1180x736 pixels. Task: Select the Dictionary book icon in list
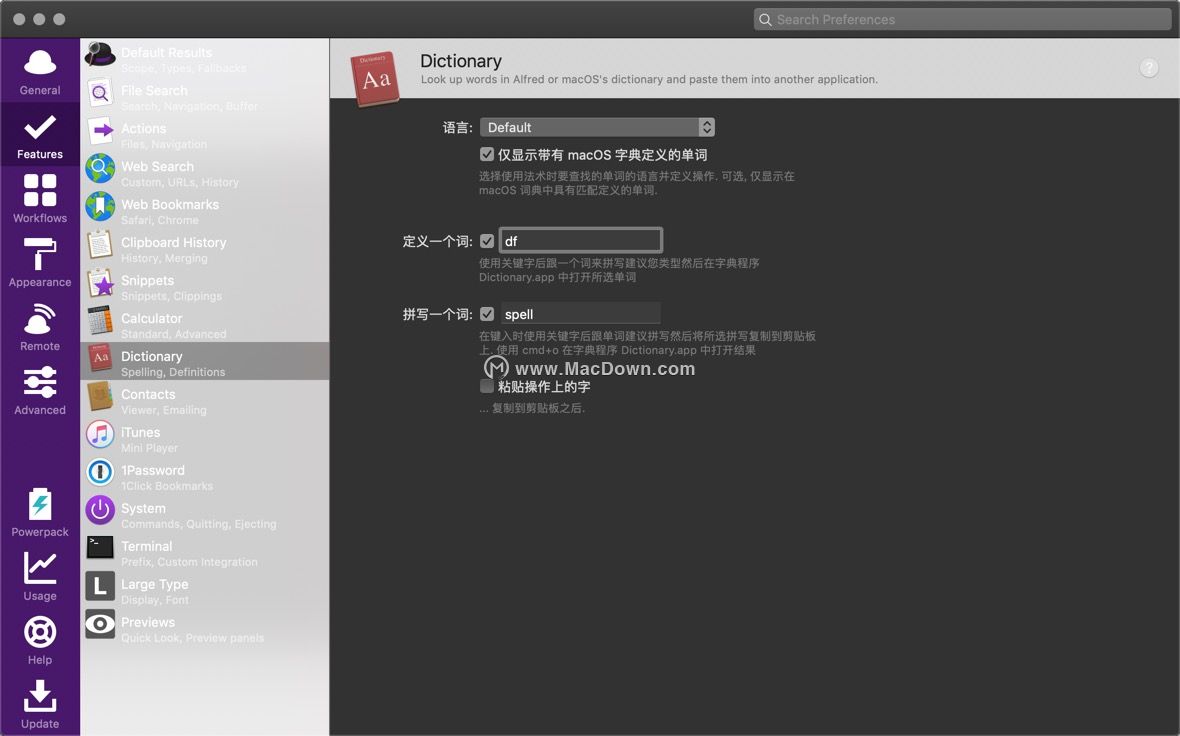coord(99,358)
